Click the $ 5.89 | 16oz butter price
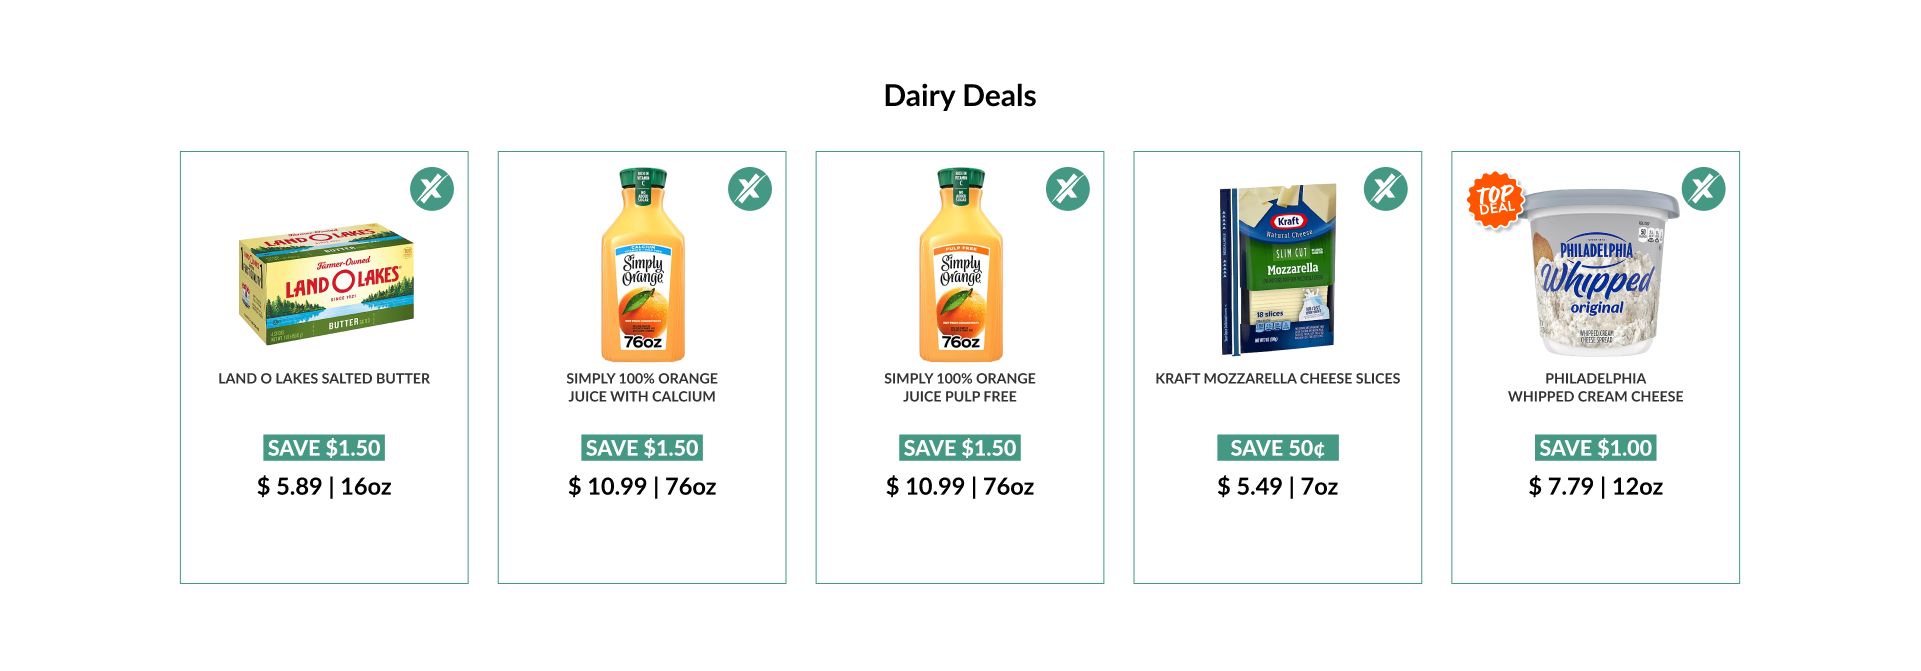The height and width of the screenshot is (671, 1921). [x=324, y=487]
